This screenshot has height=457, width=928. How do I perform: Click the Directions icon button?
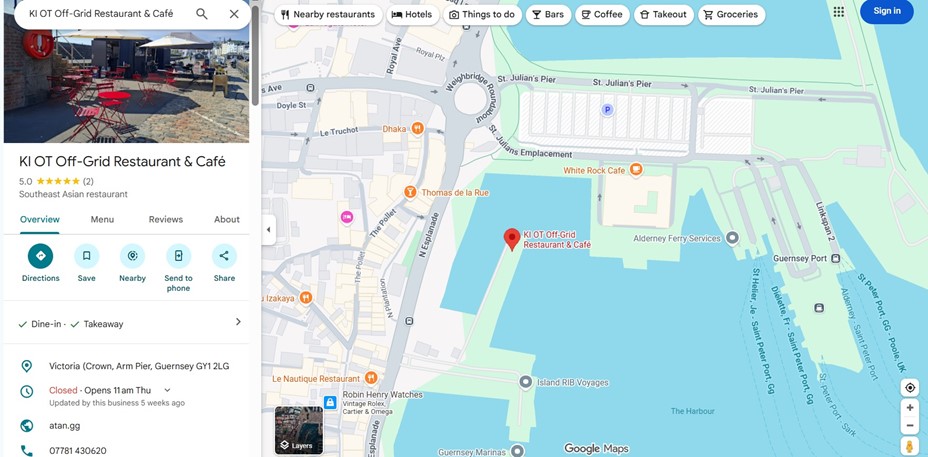click(40, 256)
